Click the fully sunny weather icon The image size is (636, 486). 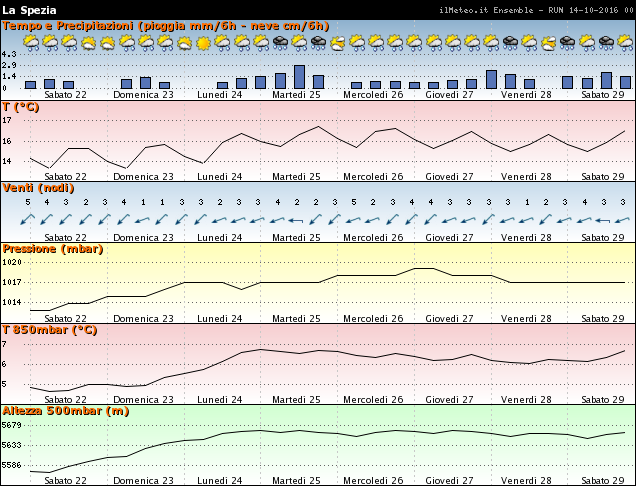204,43
